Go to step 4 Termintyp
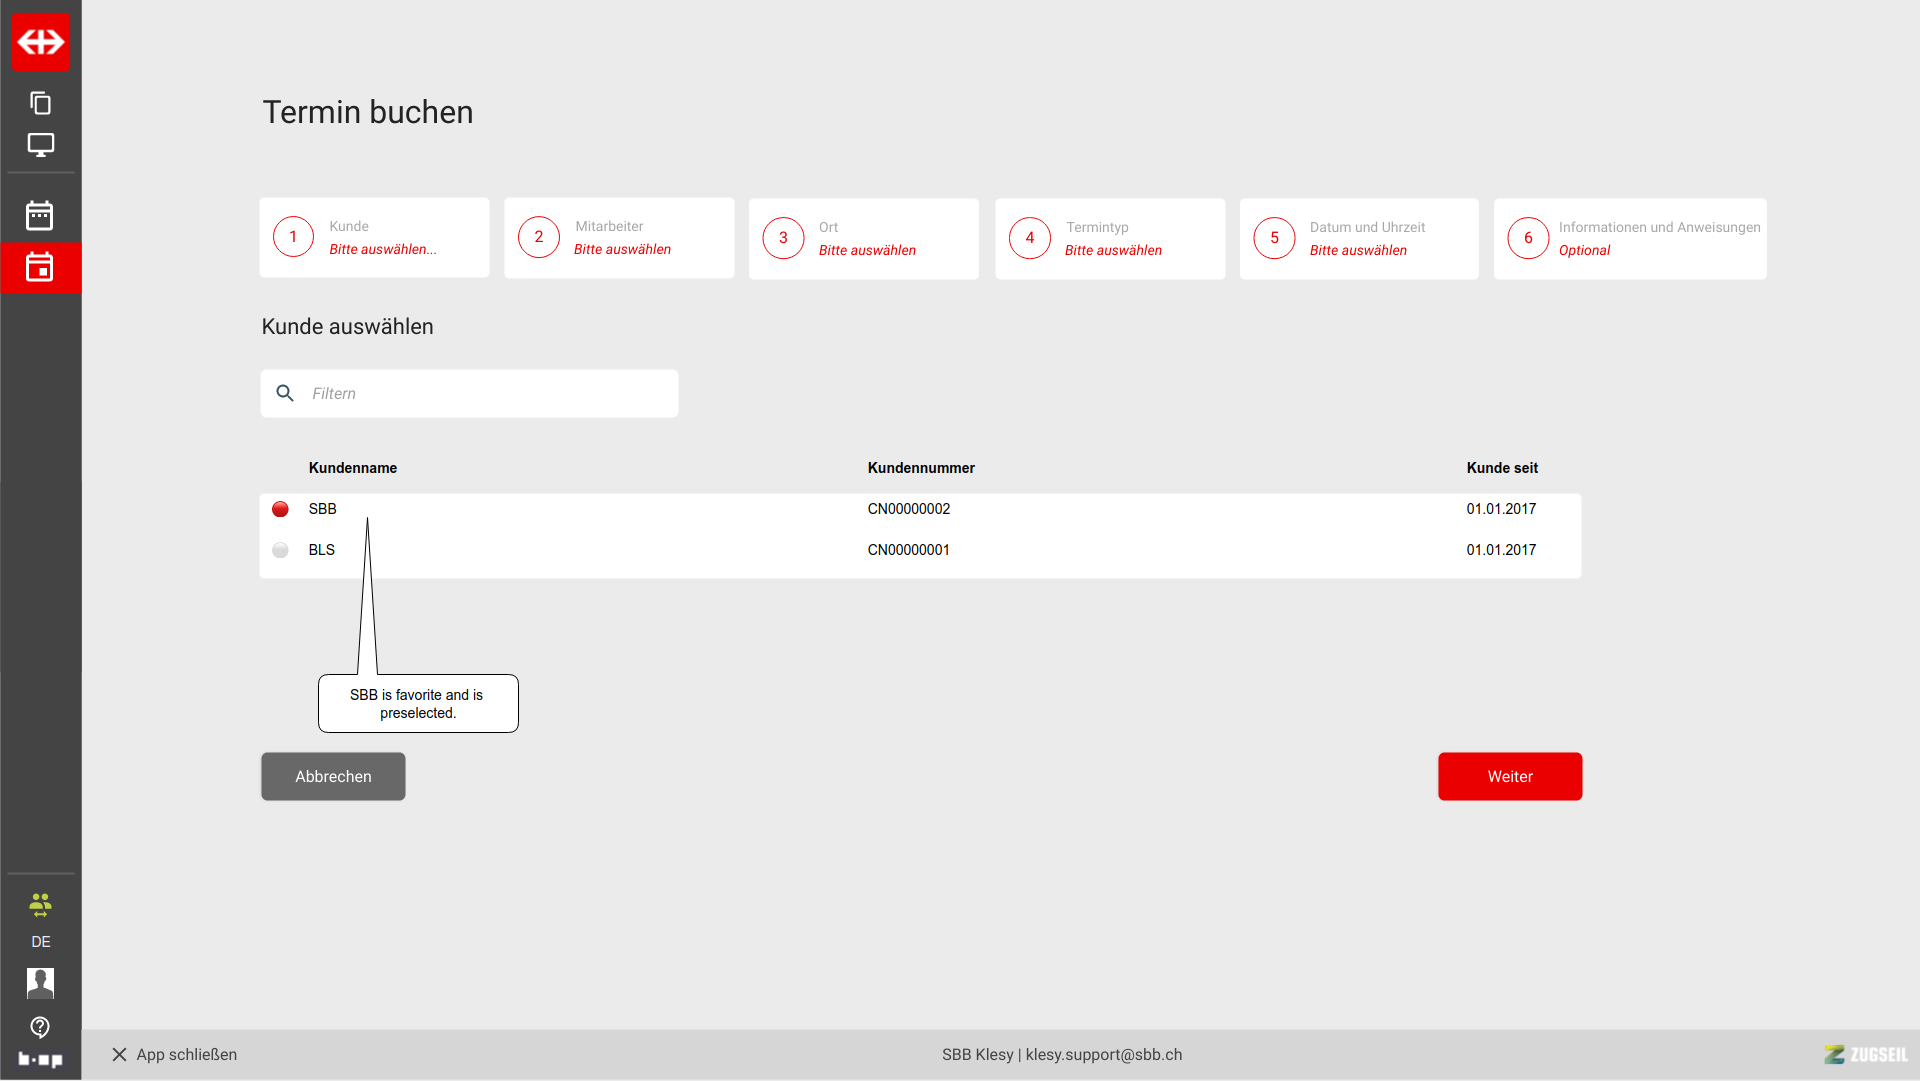This screenshot has height=1081, width=1920. click(1109, 239)
